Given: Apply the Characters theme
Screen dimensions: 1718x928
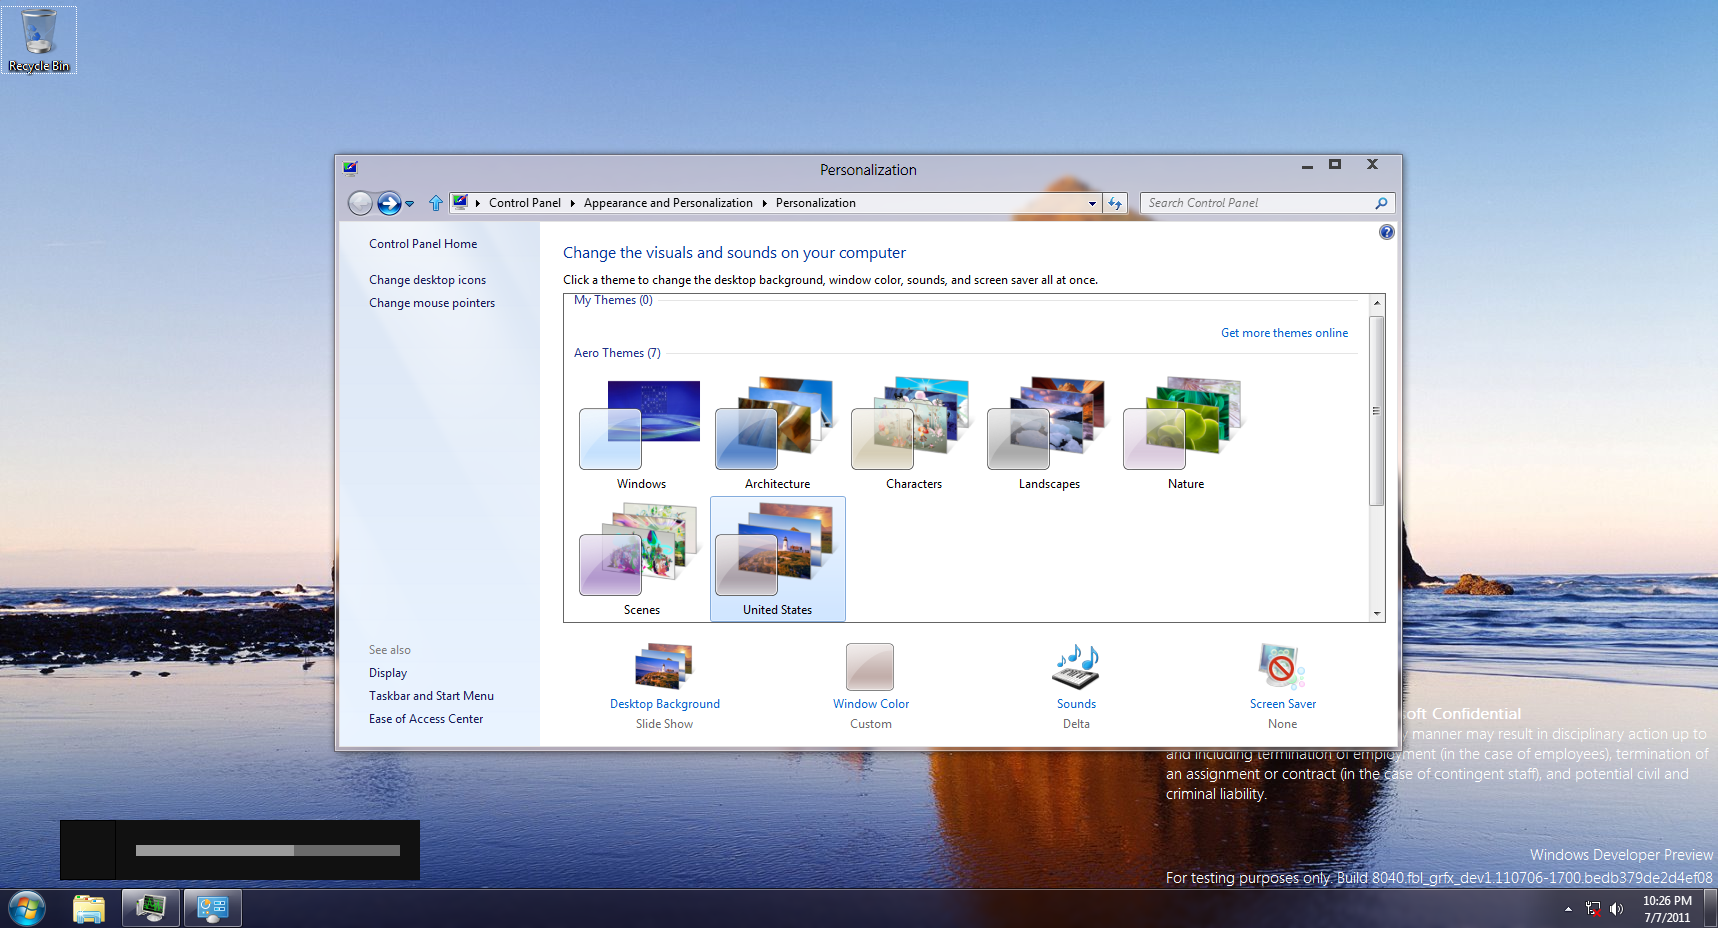Looking at the screenshot, I should 913,434.
